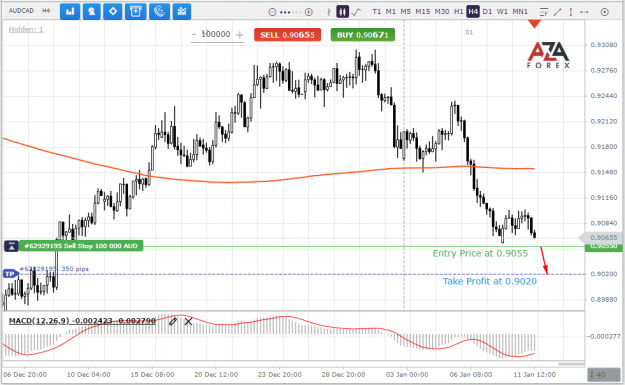This screenshot has height=385, width=625.
Task: Click the blue box-with-up-arrow icon button
Action: (x=136, y=11)
